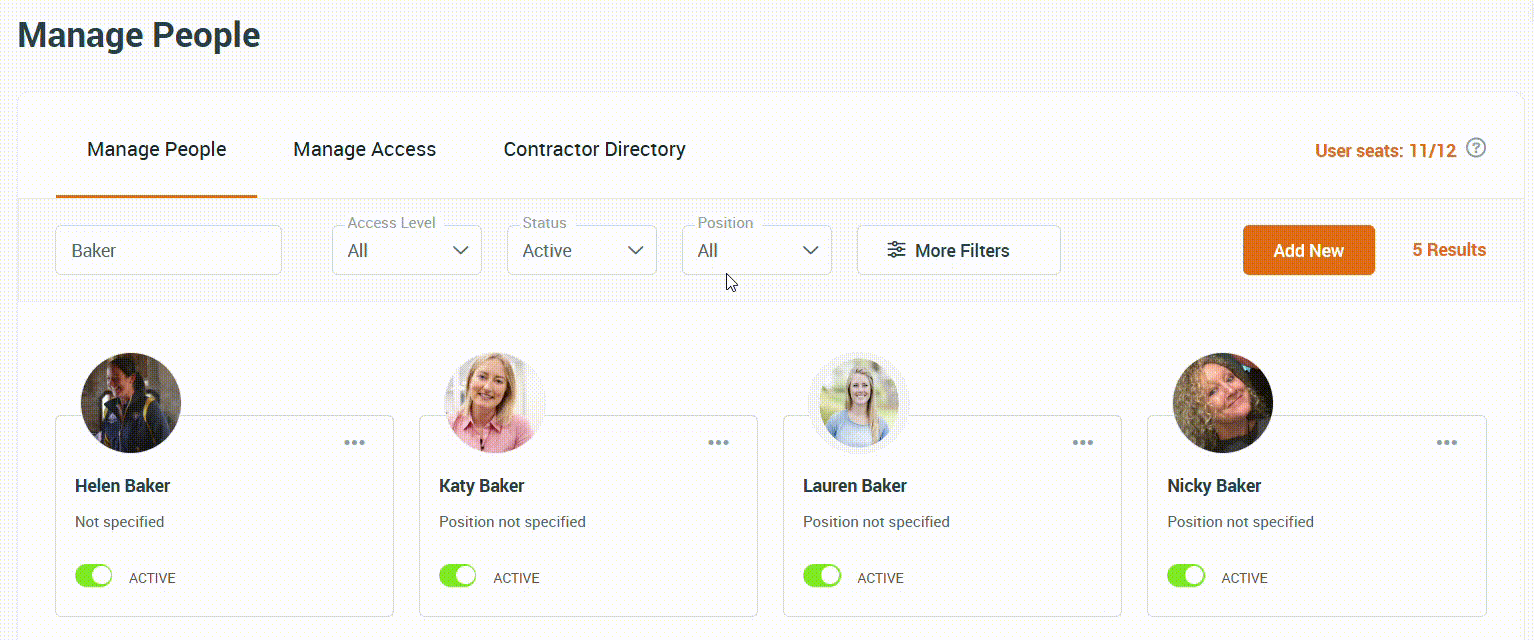Image resolution: width=1534 pixels, height=640 pixels.
Task: Expand the Access Level dropdown
Action: coord(407,251)
